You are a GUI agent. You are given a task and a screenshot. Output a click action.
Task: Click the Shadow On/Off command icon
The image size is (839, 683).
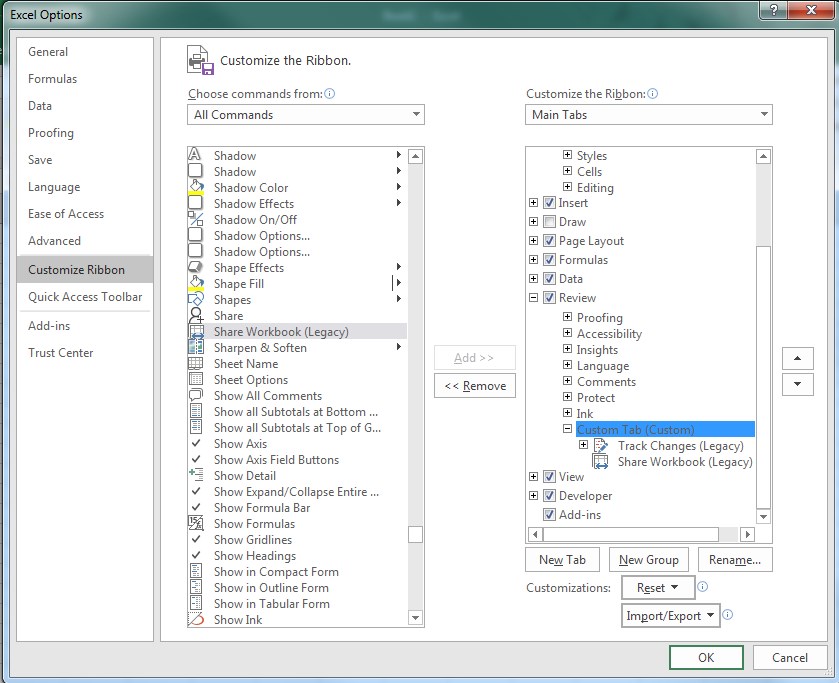[x=196, y=219]
